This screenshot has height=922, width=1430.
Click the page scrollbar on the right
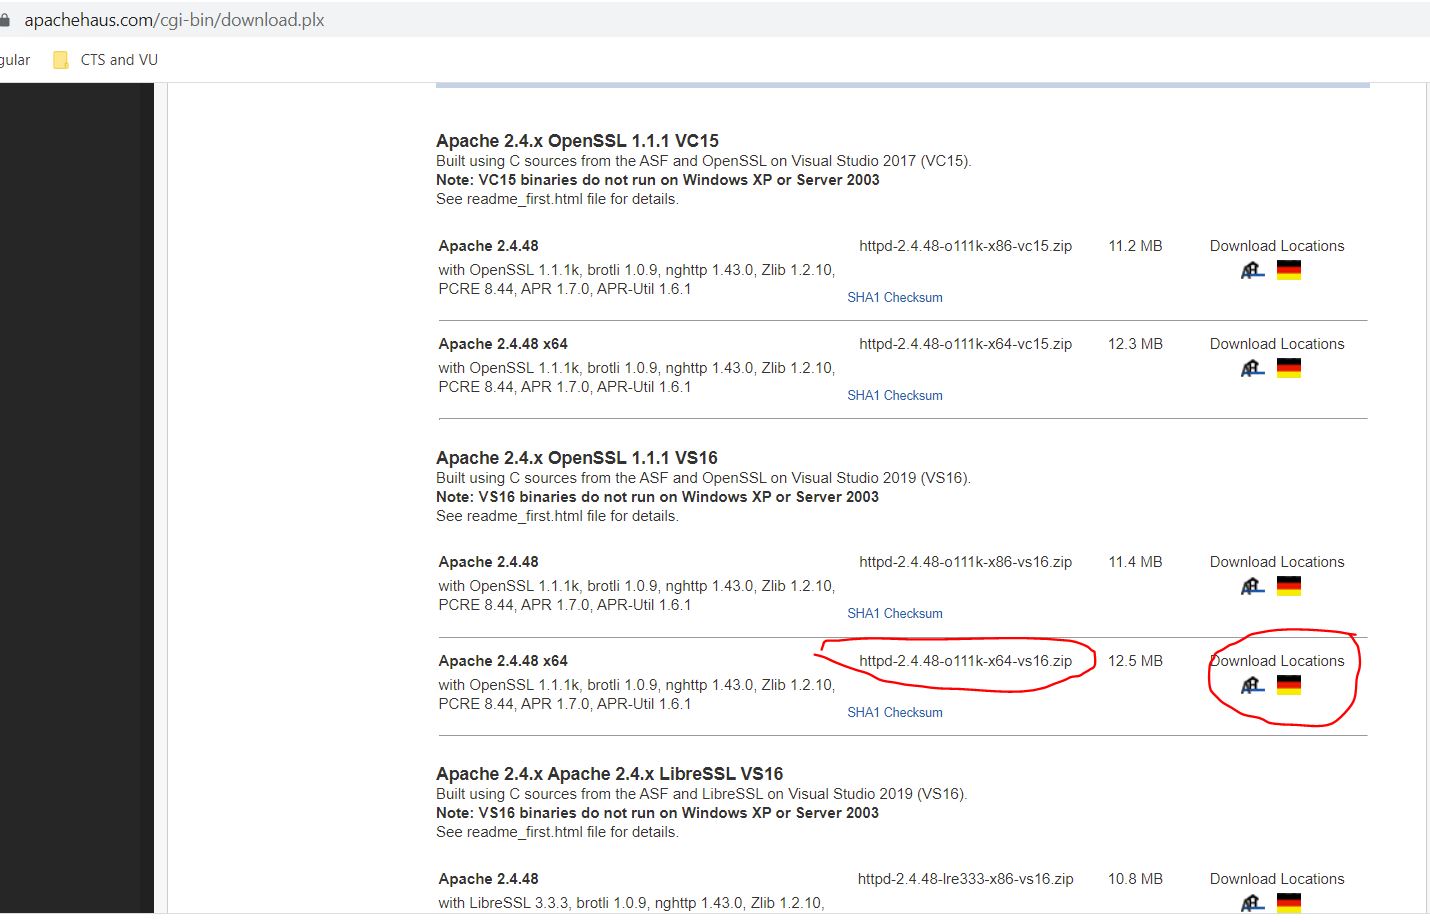pyautogui.click(x=1424, y=400)
